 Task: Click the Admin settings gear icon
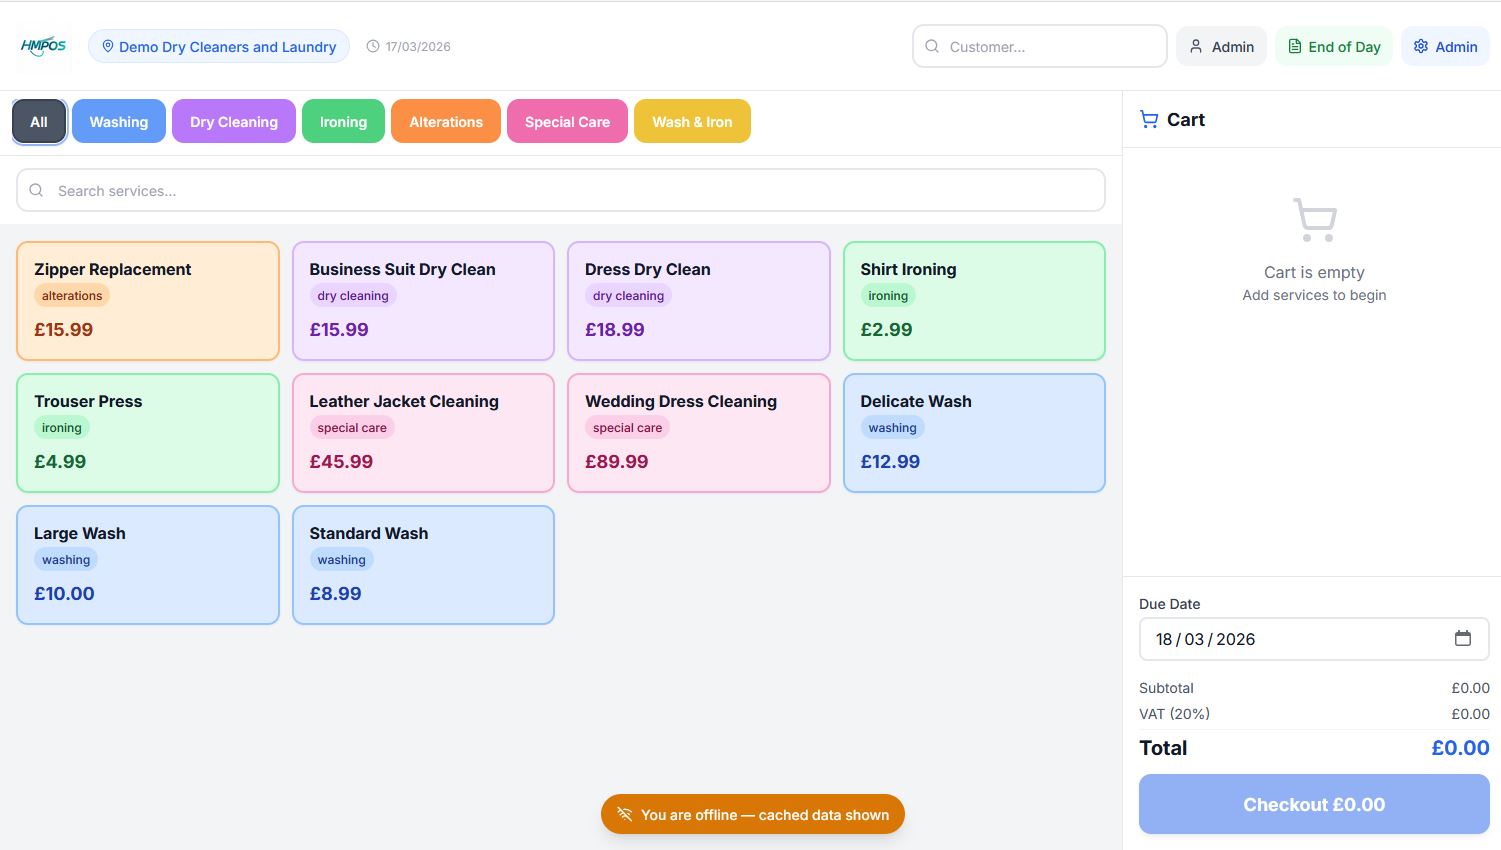pyautogui.click(x=1421, y=46)
